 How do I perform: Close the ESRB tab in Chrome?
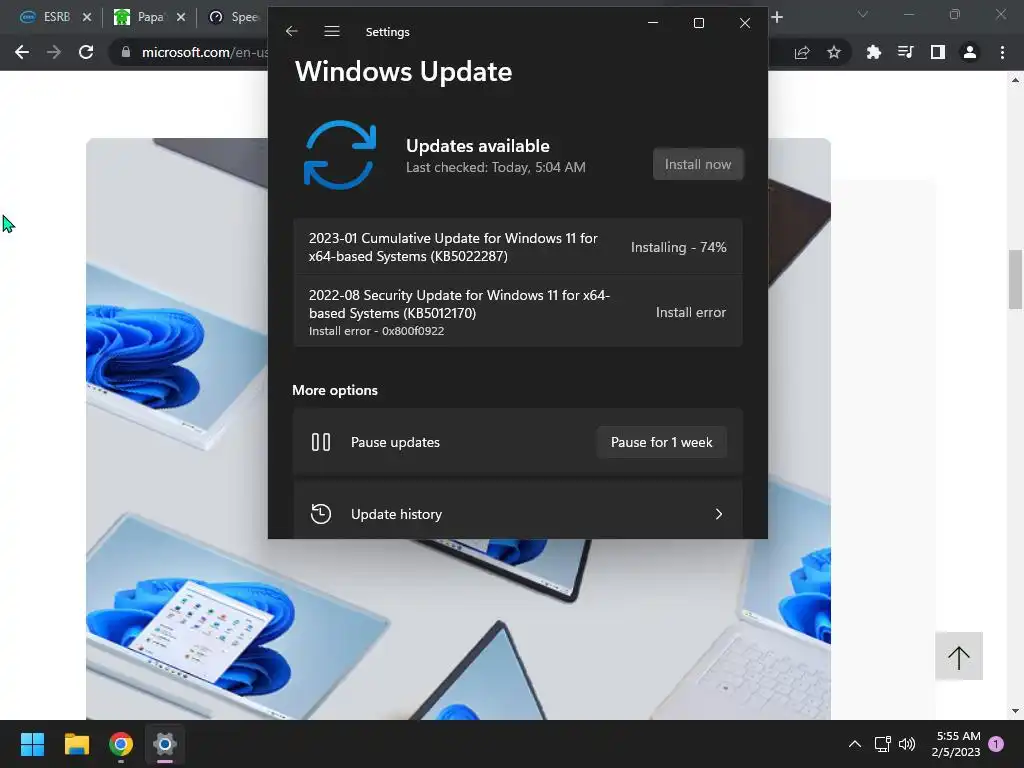coord(87,17)
